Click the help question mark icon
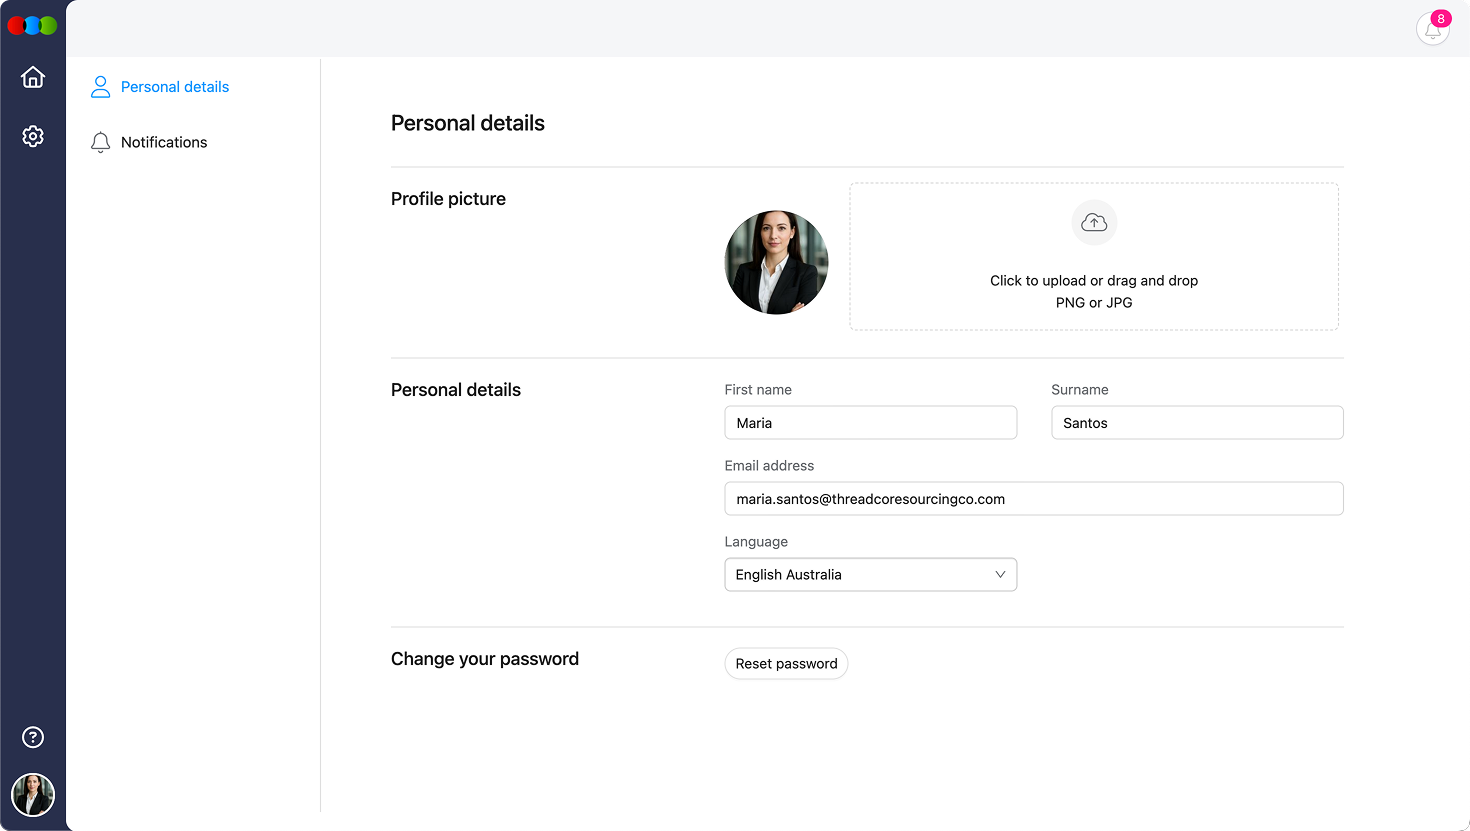 [33, 737]
